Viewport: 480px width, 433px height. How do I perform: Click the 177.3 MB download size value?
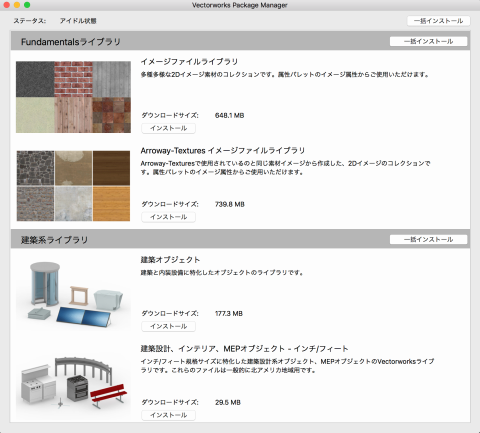[229, 313]
